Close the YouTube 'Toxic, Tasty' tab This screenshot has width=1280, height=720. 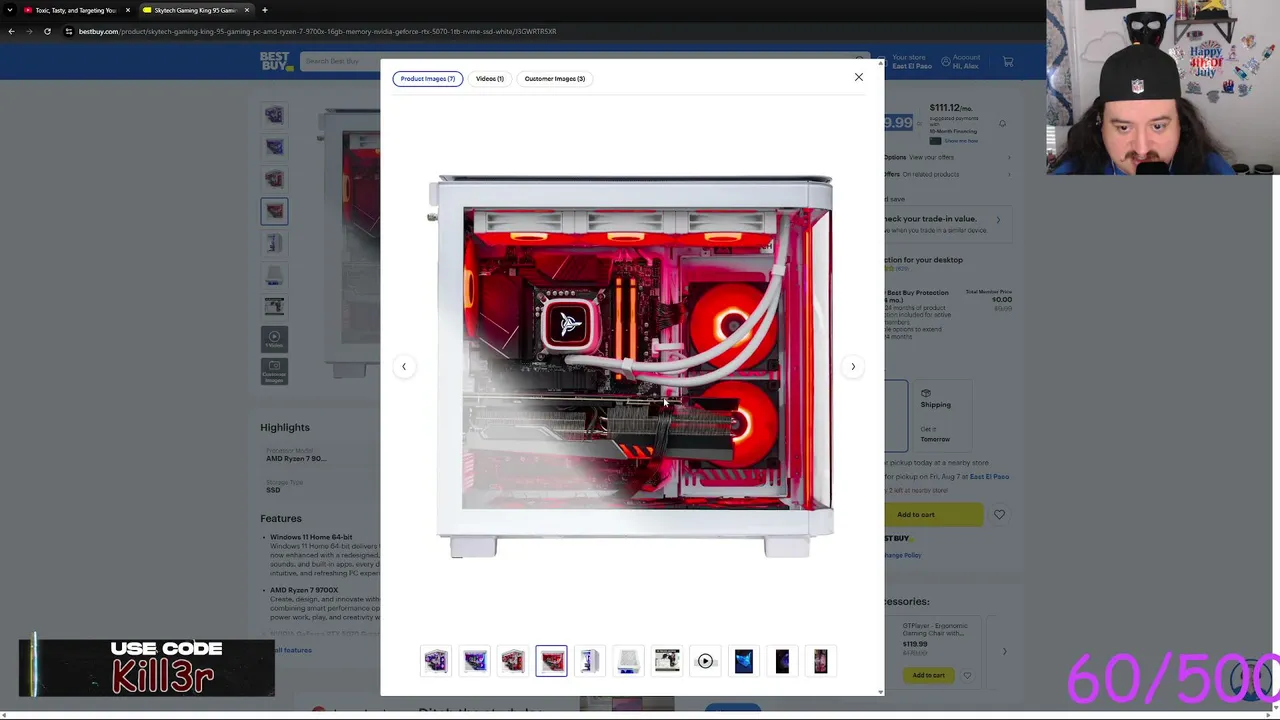tap(127, 10)
